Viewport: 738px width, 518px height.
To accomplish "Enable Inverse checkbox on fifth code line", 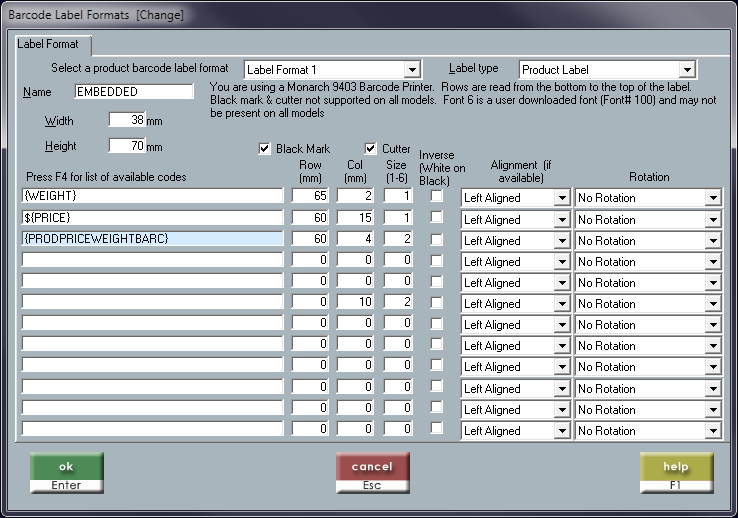I will coord(437,281).
